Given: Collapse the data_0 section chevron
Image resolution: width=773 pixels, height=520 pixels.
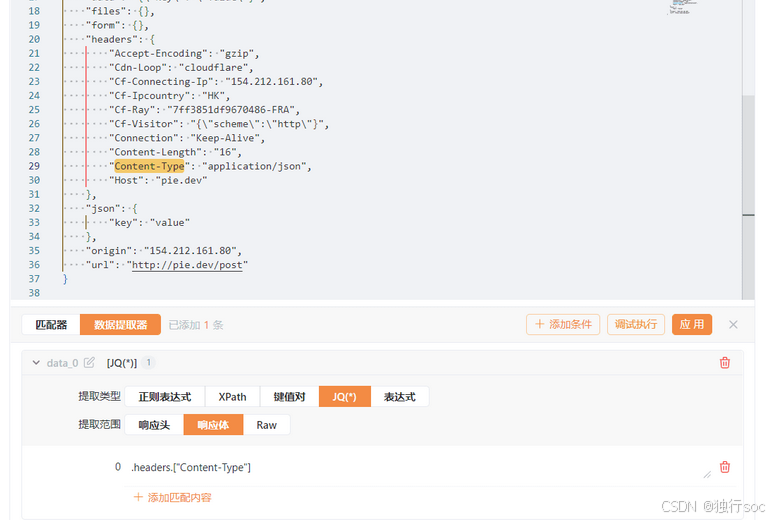Looking at the screenshot, I should [36, 363].
